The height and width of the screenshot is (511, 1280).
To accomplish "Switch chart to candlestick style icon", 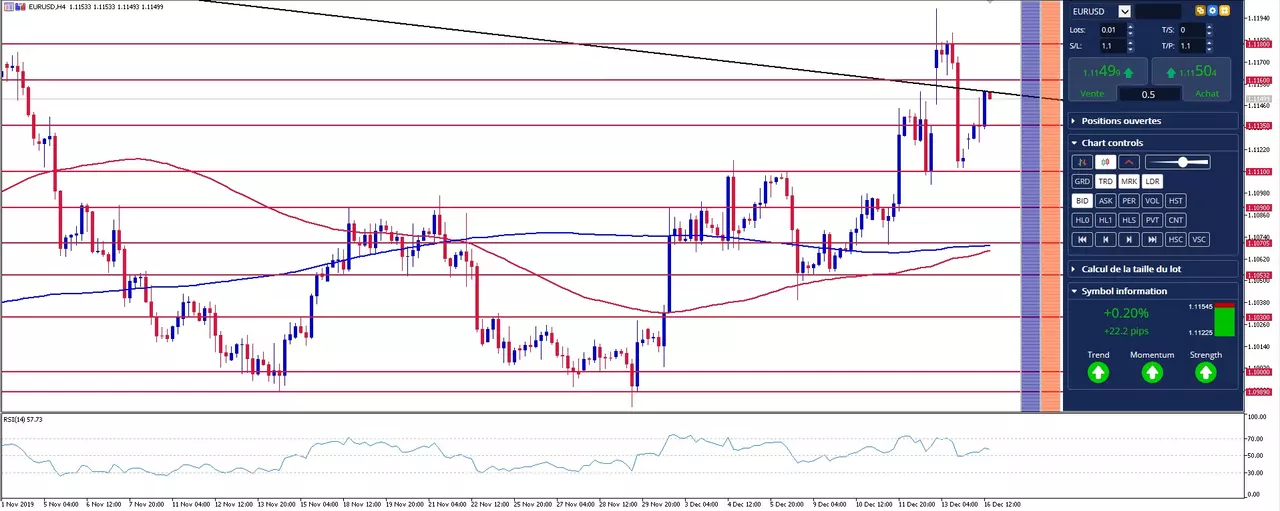I will [1105, 162].
